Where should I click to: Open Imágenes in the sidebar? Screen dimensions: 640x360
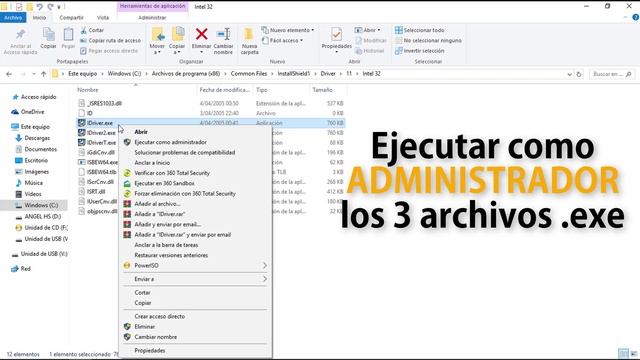[x=36, y=171]
